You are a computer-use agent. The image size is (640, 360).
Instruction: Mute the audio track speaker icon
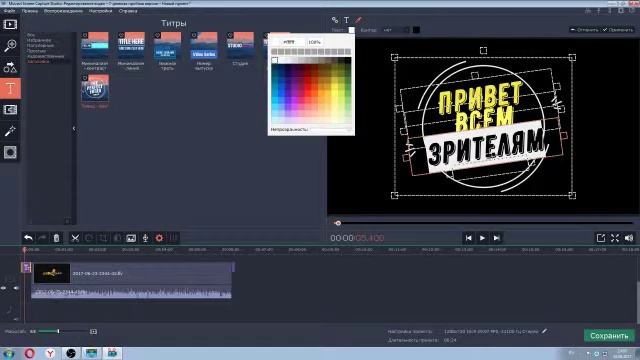(16, 319)
